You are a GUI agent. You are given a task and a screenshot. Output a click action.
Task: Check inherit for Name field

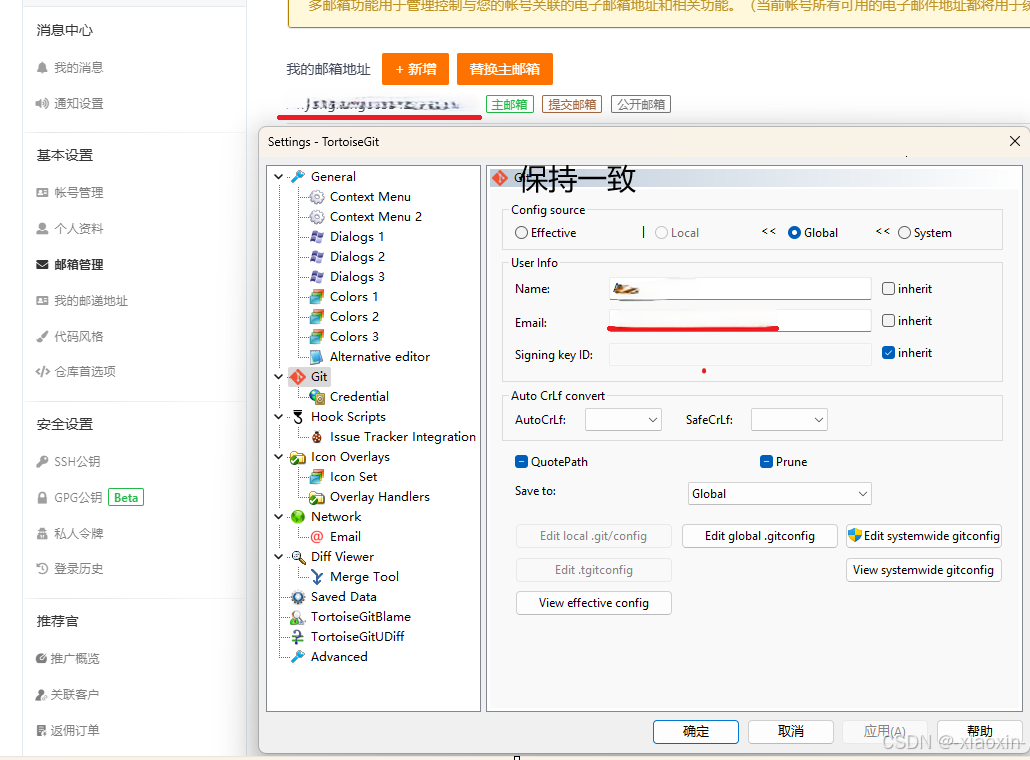point(888,288)
